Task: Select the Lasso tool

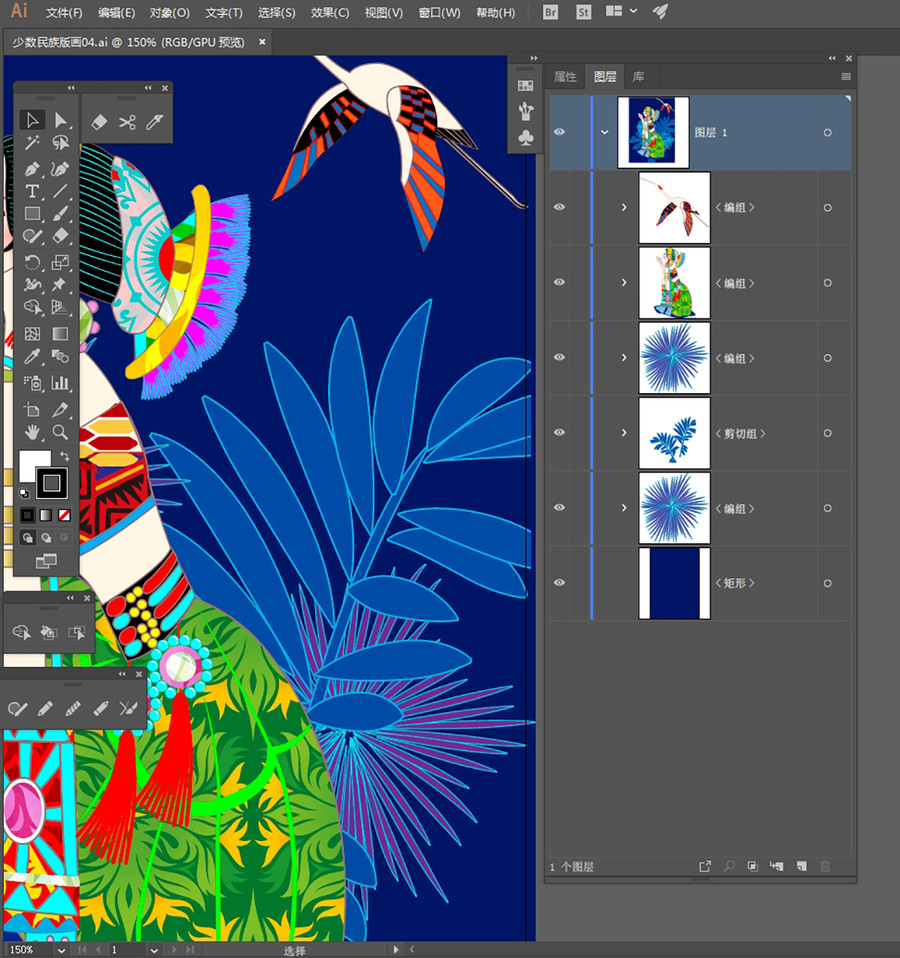Action: [60, 143]
